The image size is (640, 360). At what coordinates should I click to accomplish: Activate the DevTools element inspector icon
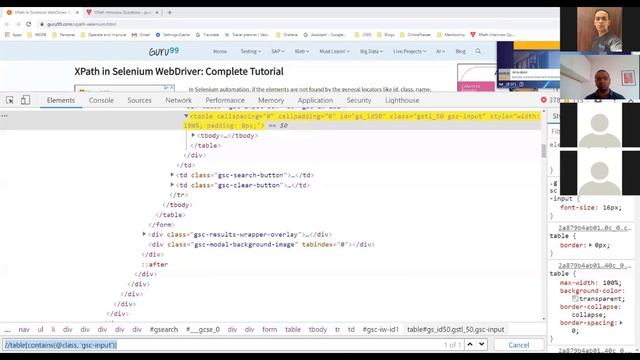[x=10, y=100]
